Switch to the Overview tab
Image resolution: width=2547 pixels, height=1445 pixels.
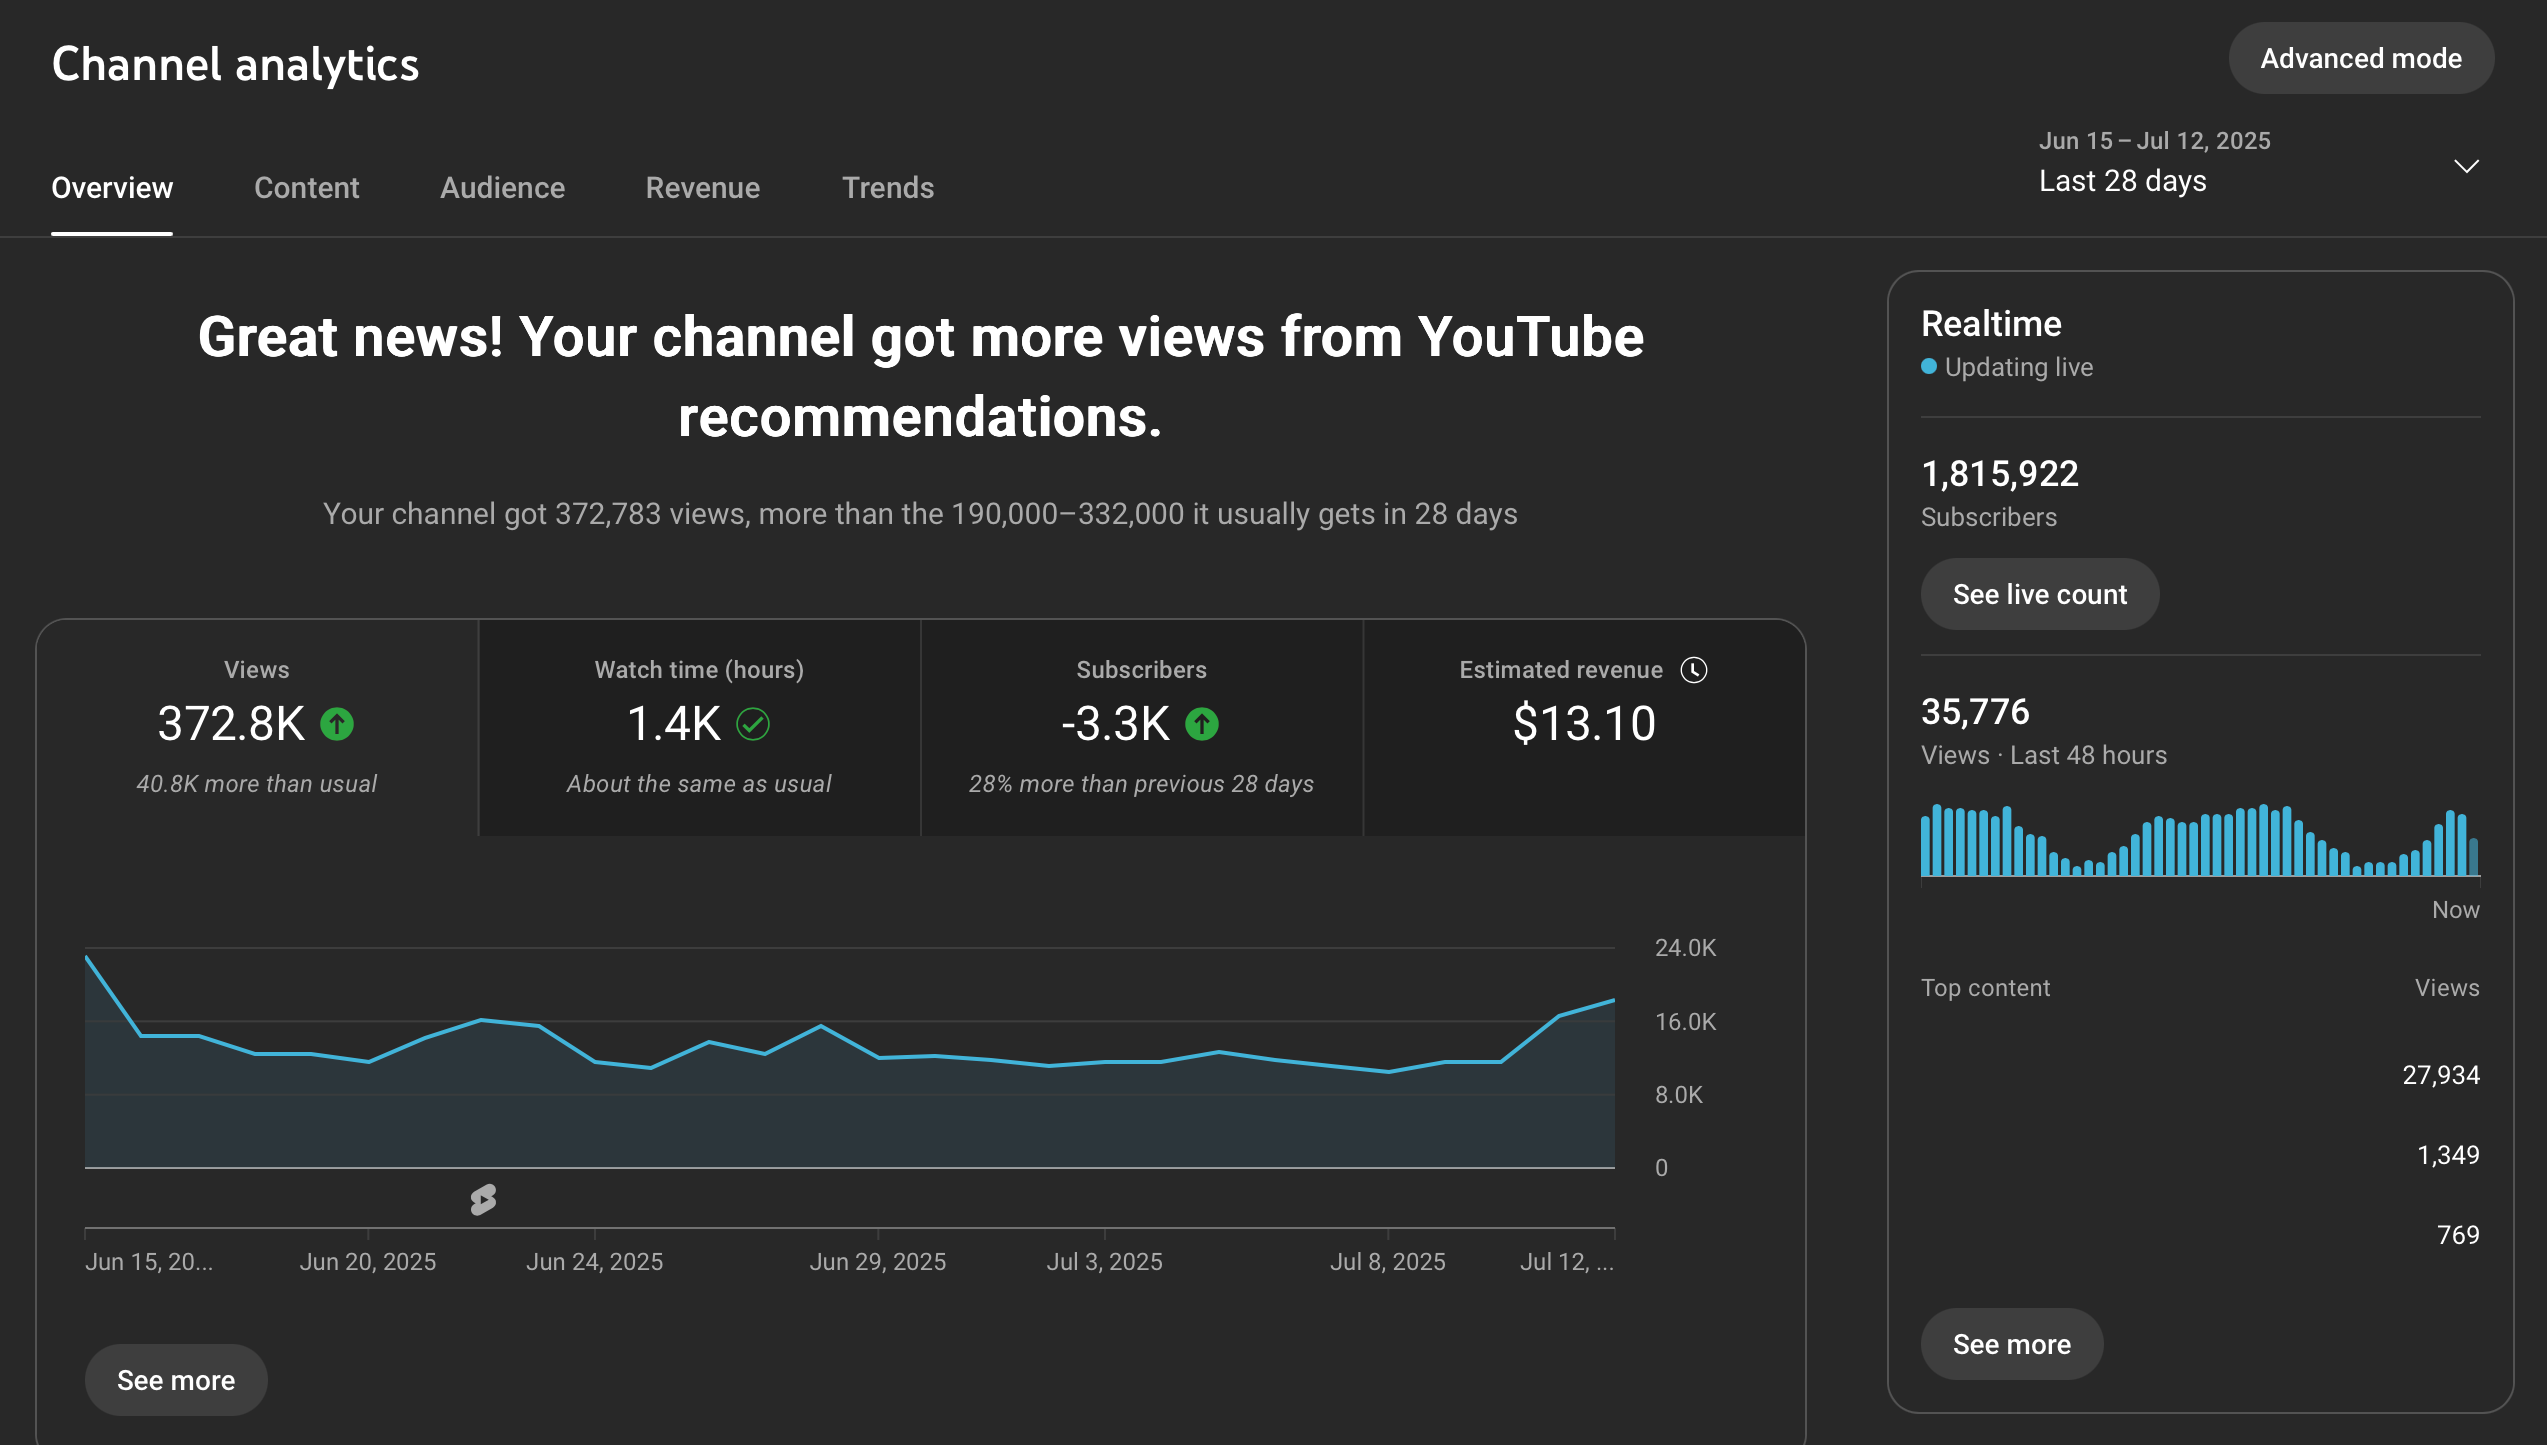pos(112,188)
